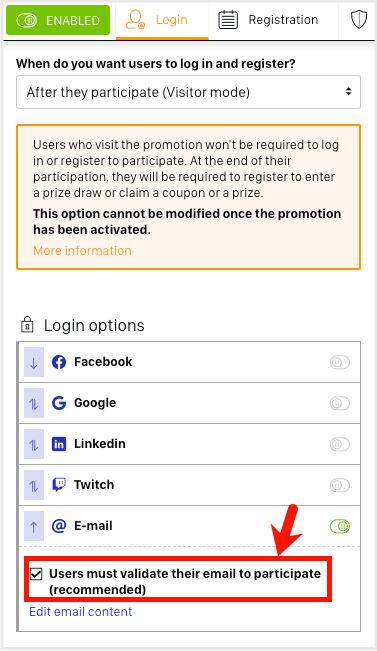Click the Google logo icon
377x651 pixels.
[59, 403]
